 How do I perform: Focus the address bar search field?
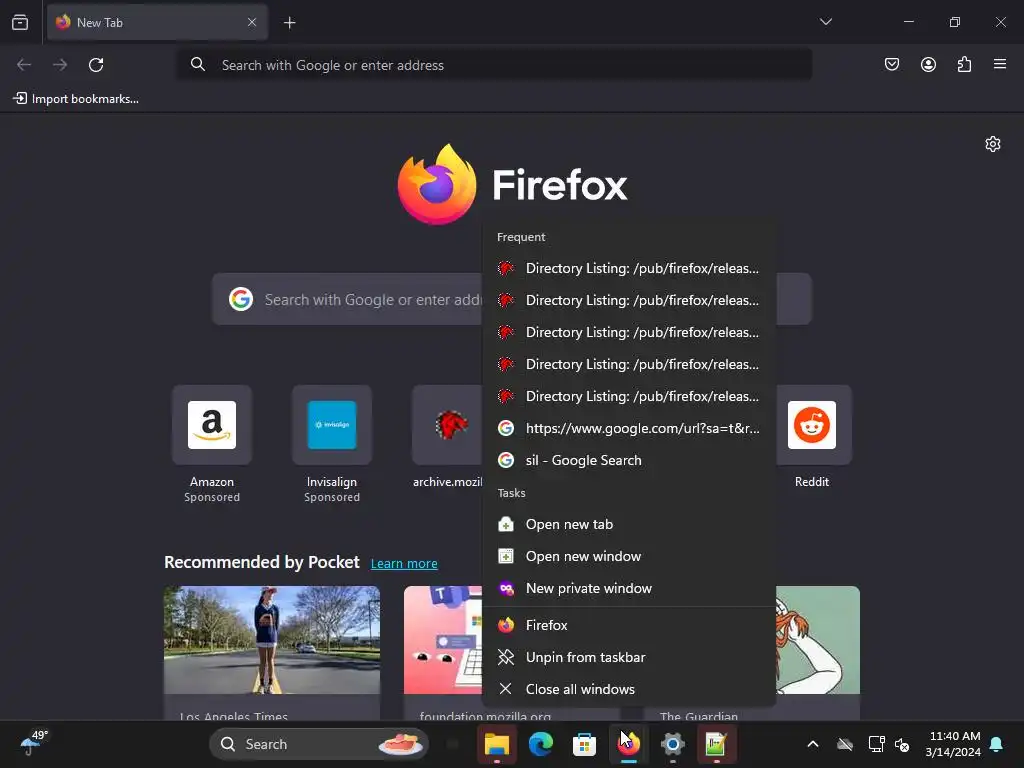(x=494, y=65)
